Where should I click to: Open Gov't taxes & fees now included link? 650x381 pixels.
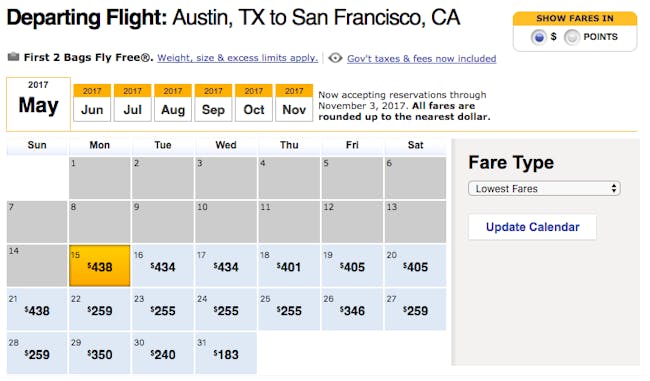[x=422, y=58]
